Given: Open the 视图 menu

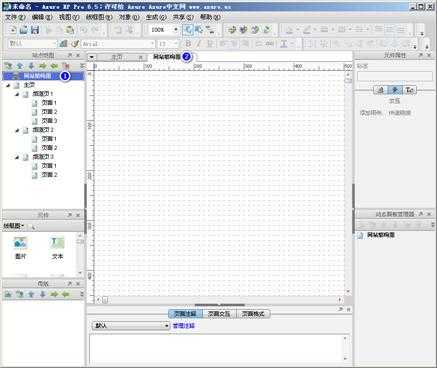Looking at the screenshot, I should (69, 17).
